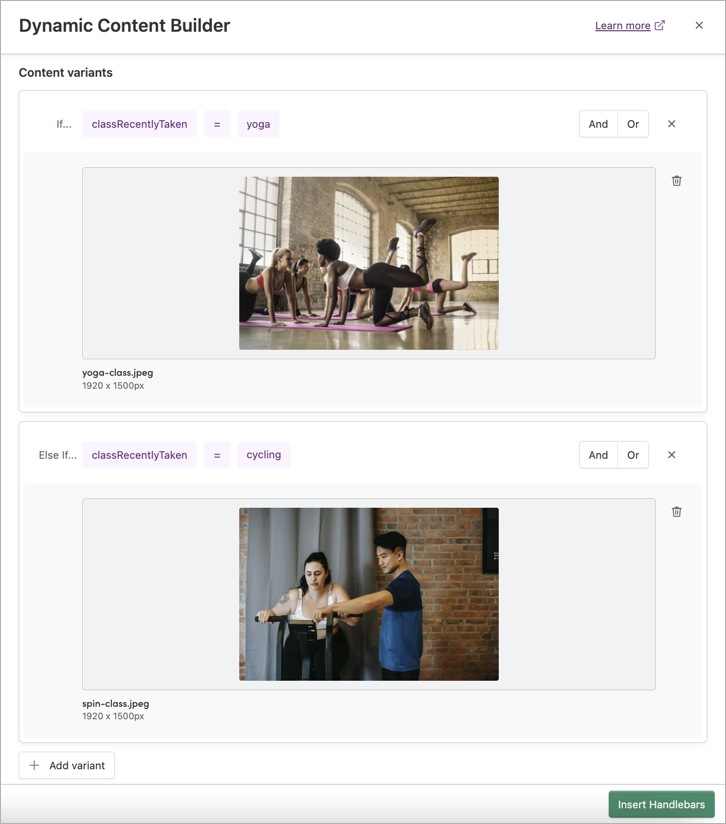Image resolution: width=726 pixels, height=824 pixels.
Task: Open classRecentlyTaken field in the Else If row
Action: pos(139,455)
